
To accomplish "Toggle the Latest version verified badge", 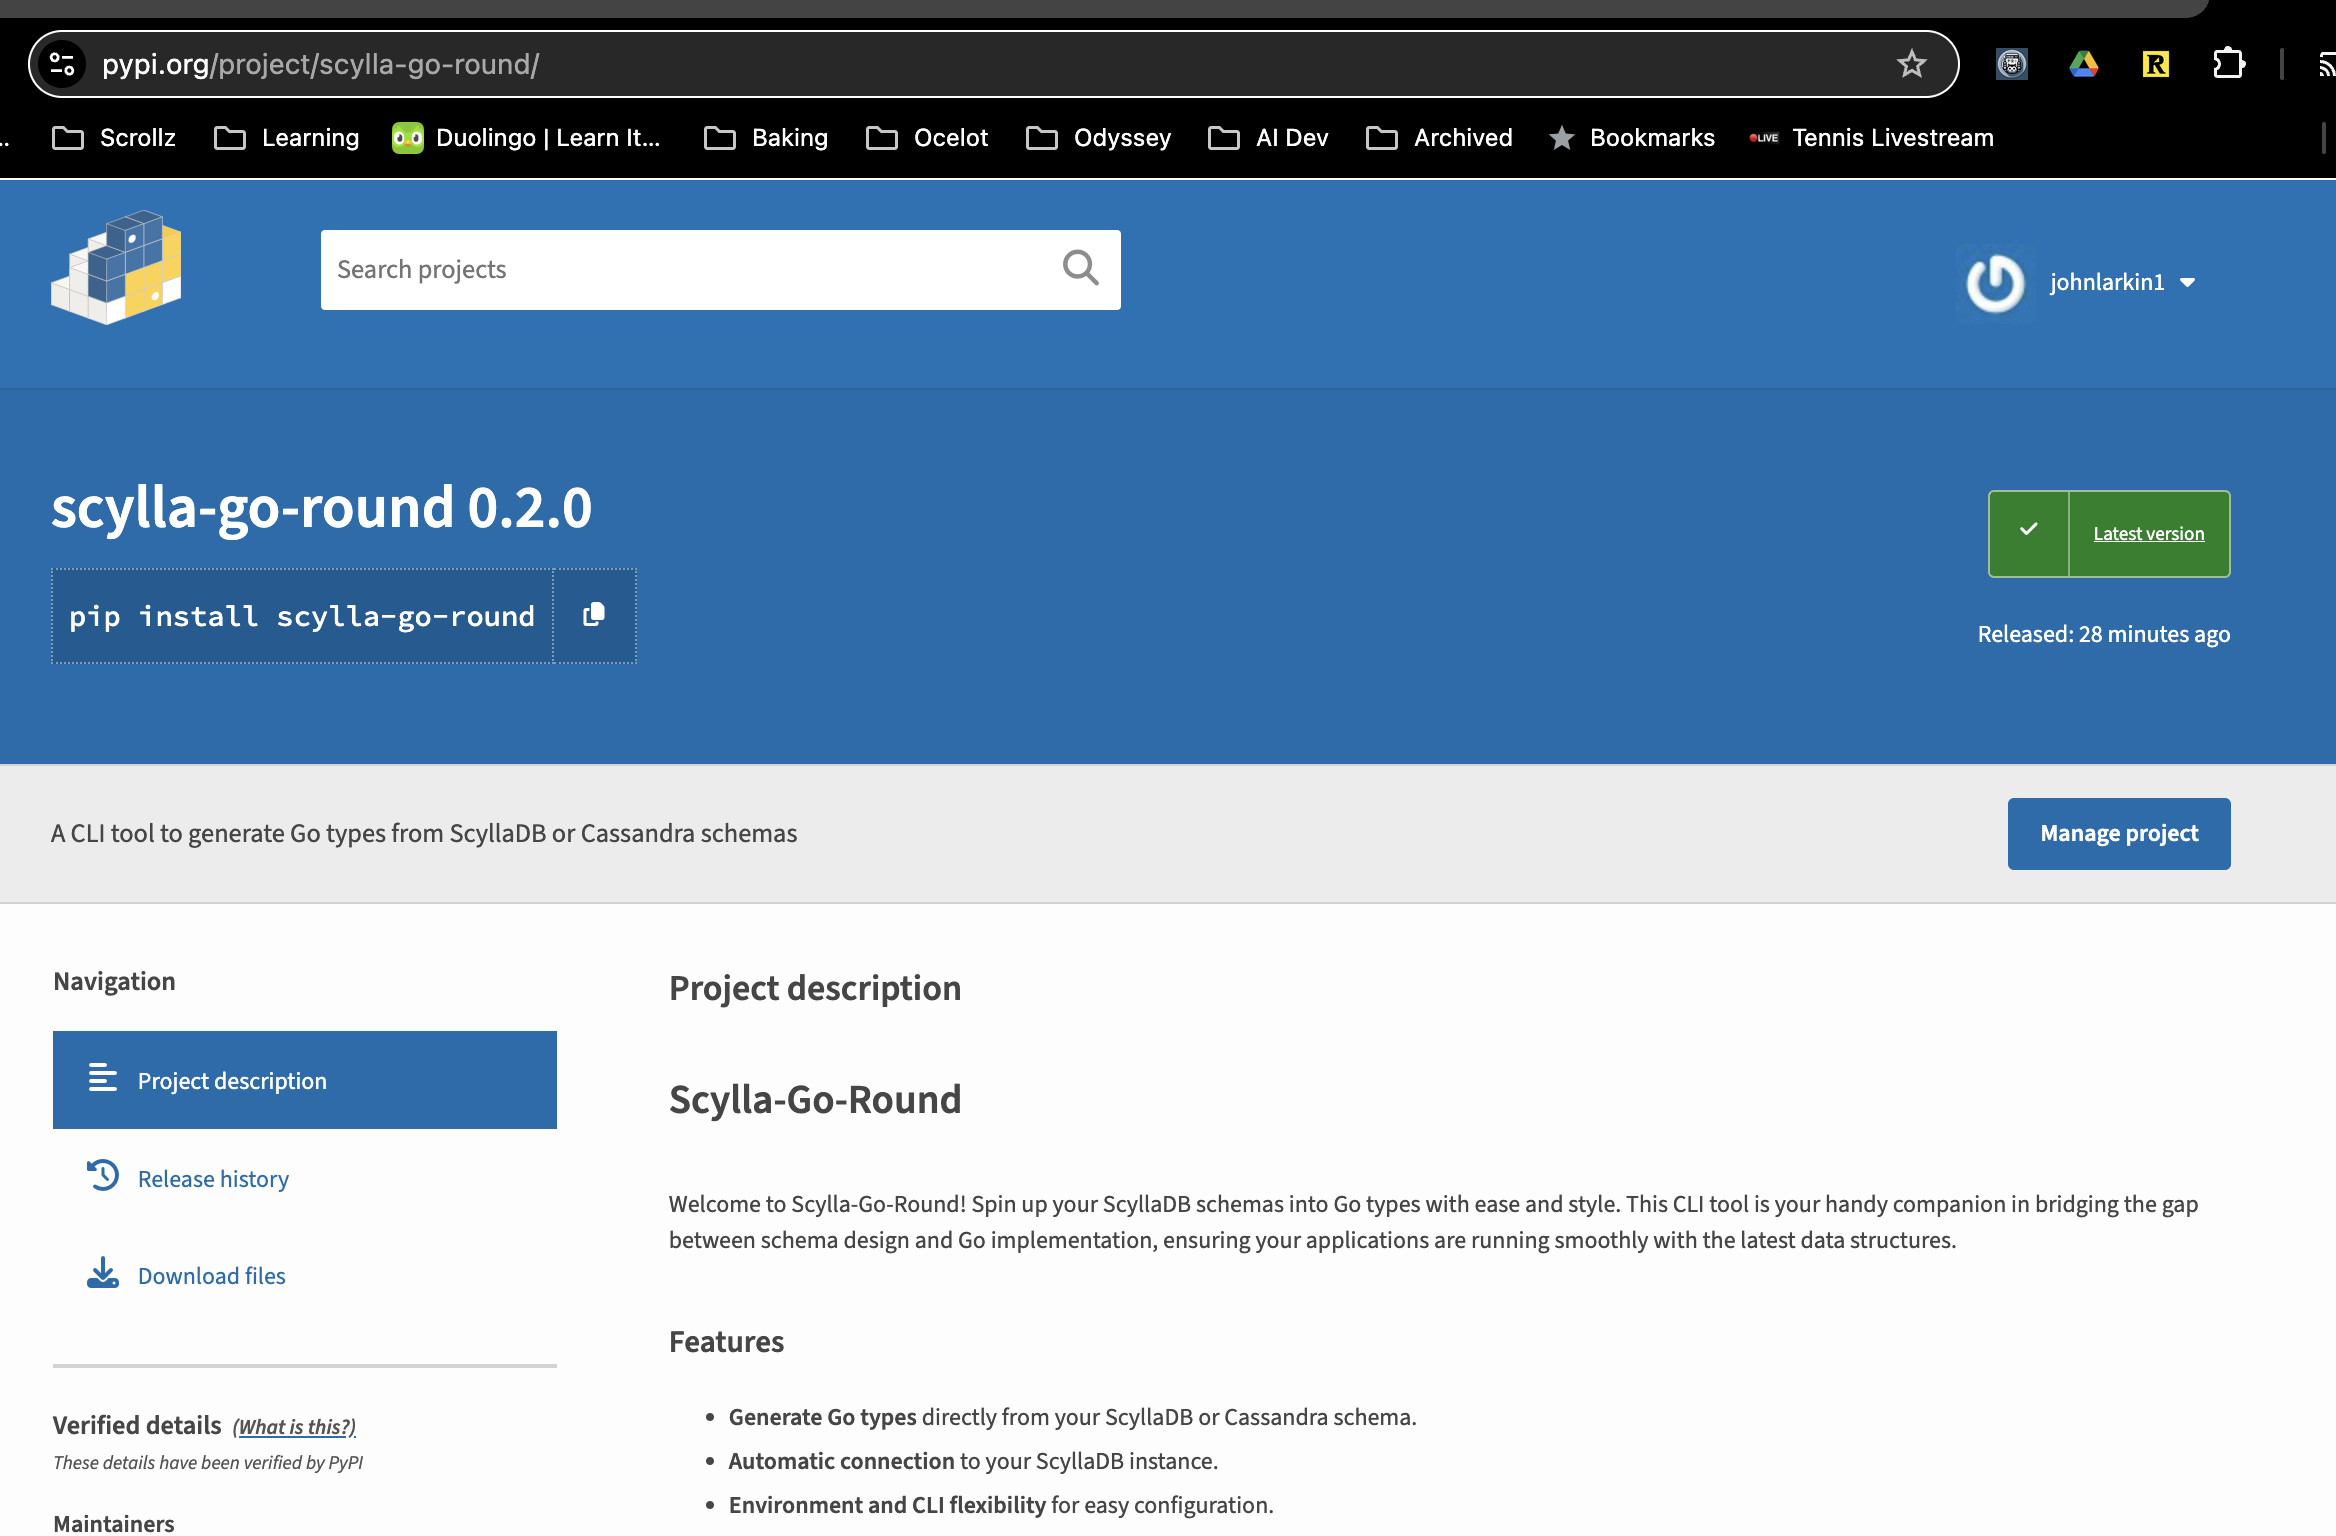I will click(2108, 533).
